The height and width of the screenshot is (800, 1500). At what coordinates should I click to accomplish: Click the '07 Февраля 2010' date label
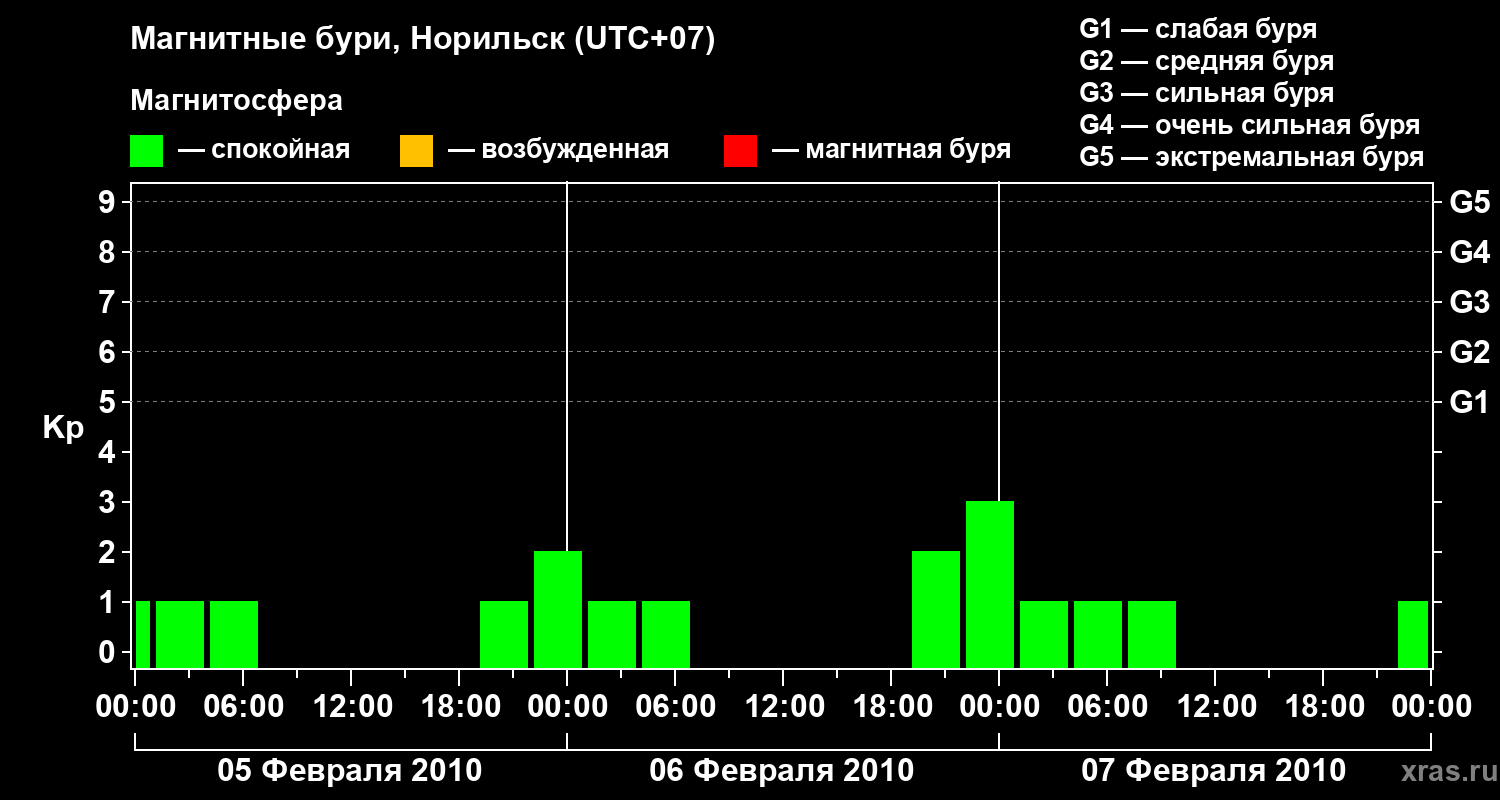[1214, 771]
